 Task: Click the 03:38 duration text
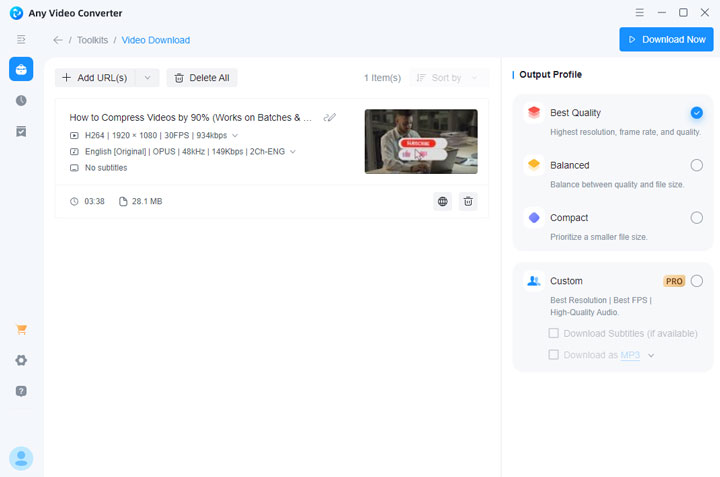[94, 201]
